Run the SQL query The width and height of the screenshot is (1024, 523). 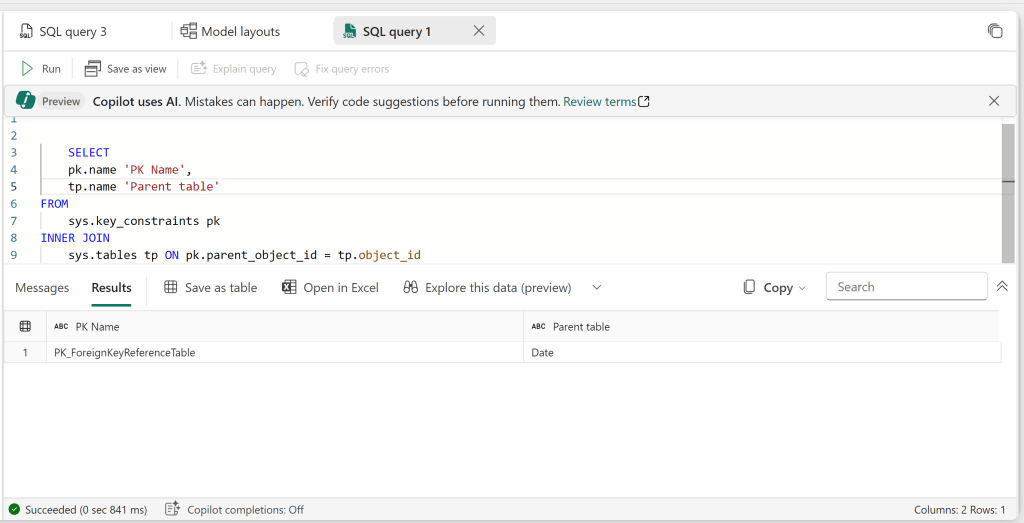point(41,69)
